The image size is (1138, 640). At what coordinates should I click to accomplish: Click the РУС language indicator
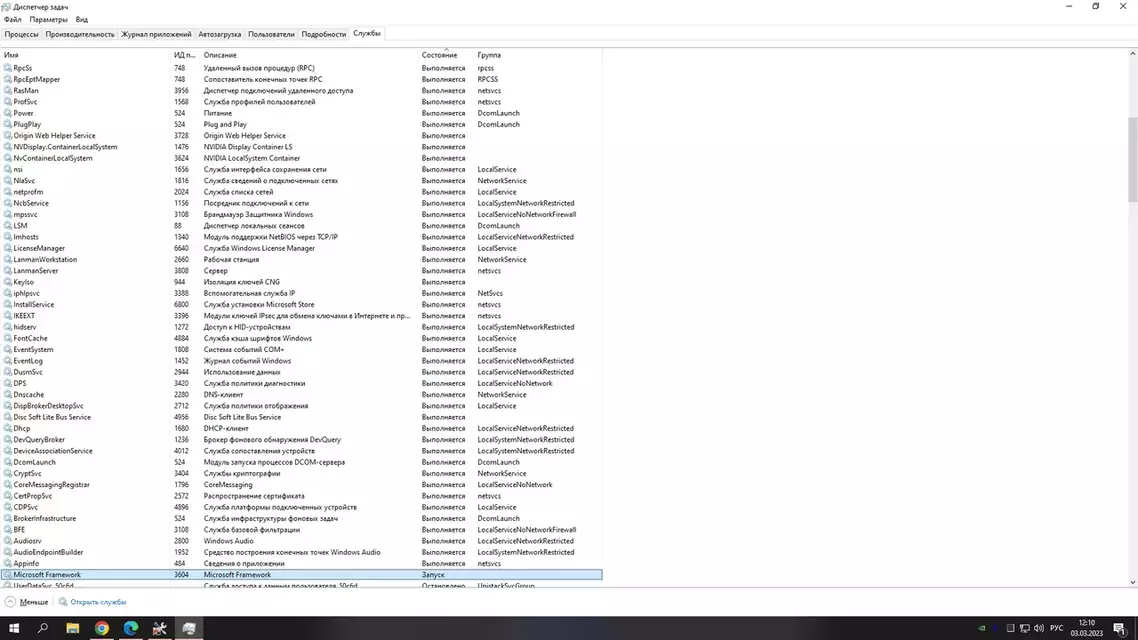[1057, 628]
